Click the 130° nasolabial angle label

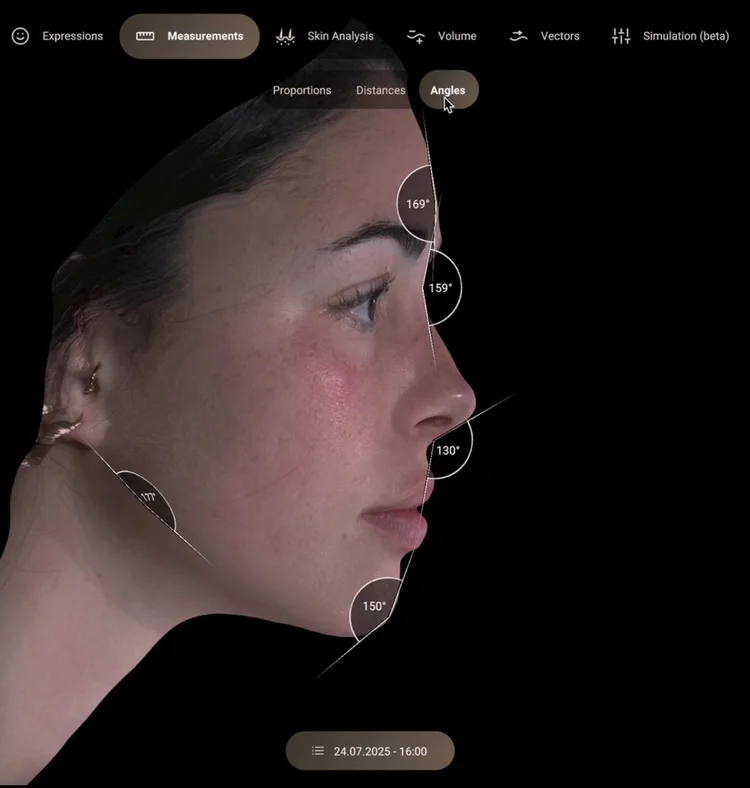click(448, 450)
